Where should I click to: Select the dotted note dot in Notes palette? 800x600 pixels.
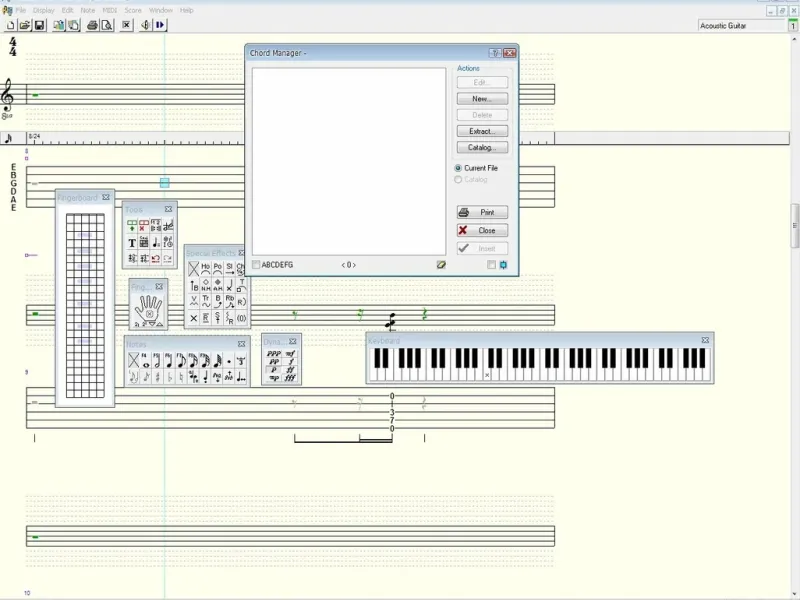[229, 361]
